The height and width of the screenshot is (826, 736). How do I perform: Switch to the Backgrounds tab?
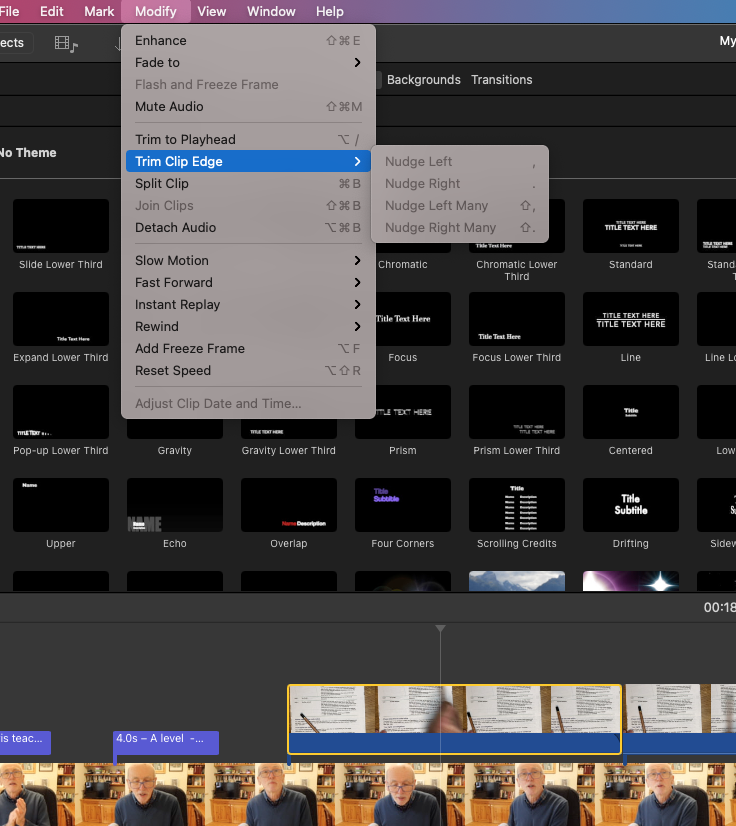coord(423,80)
